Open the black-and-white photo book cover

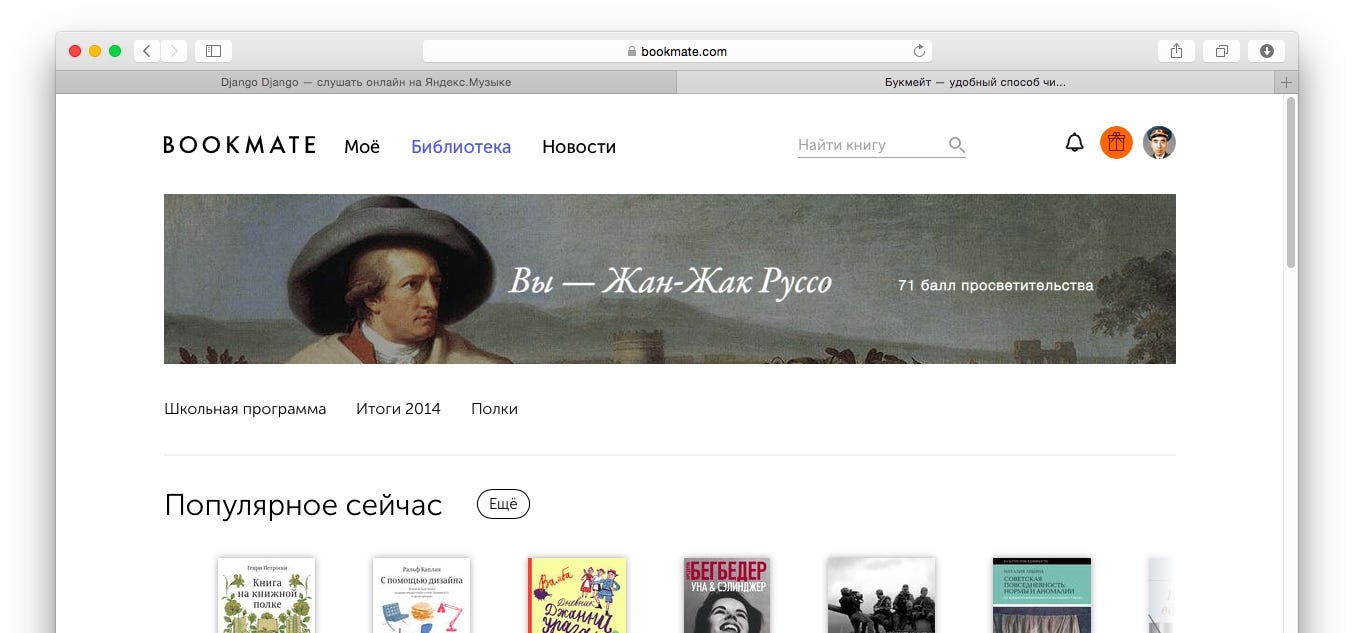pyautogui.click(x=881, y=595)
